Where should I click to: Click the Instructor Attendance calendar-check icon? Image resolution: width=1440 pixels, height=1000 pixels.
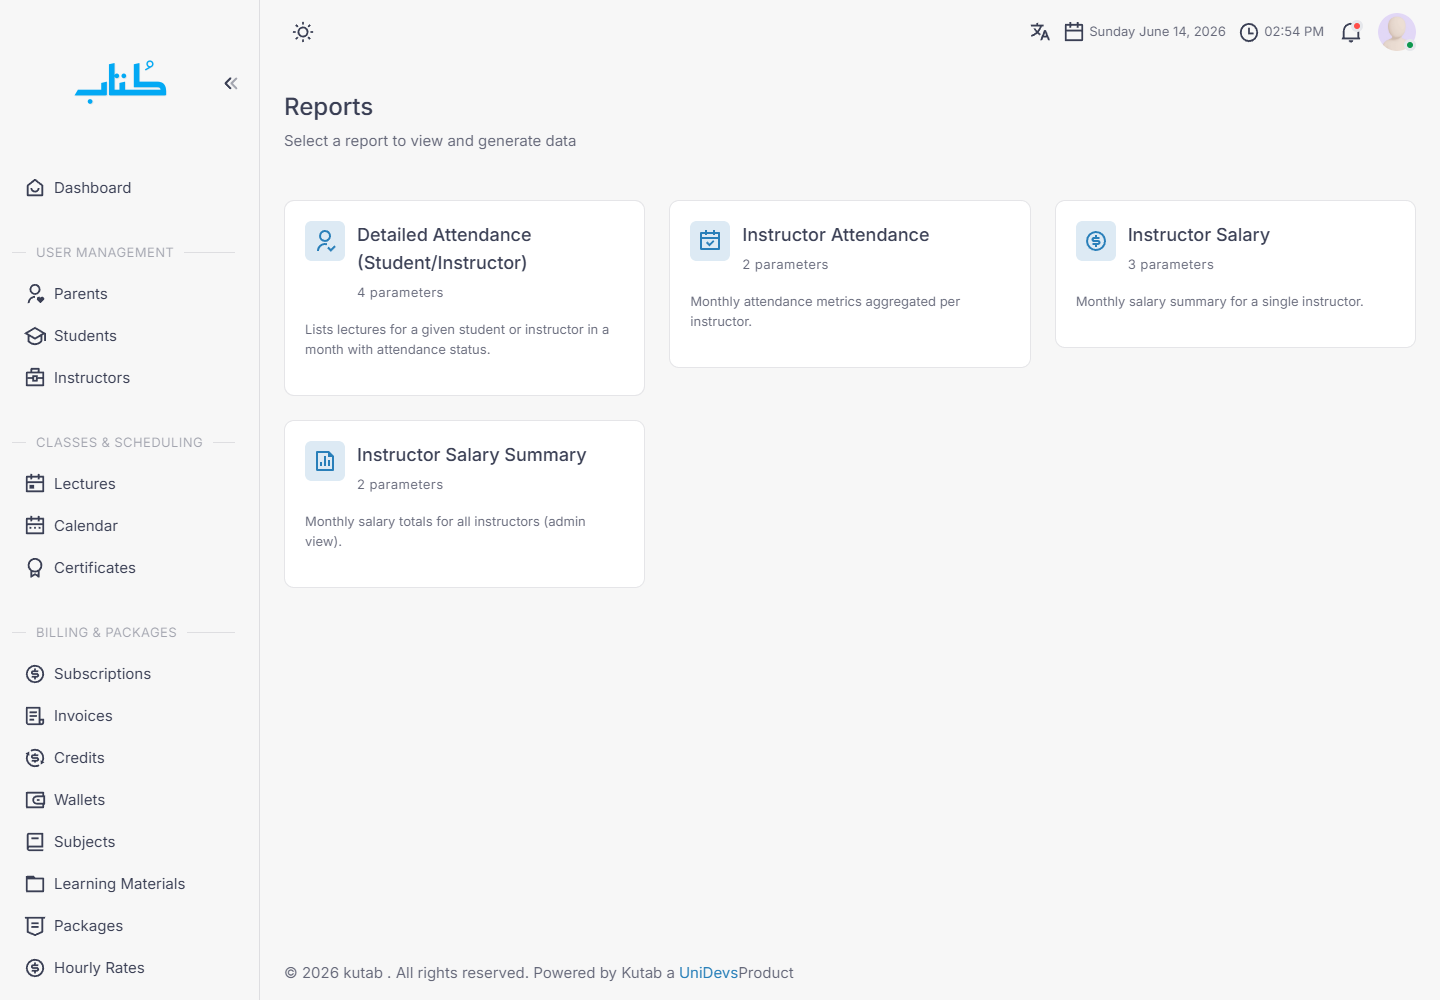click(x=710, y=241)
